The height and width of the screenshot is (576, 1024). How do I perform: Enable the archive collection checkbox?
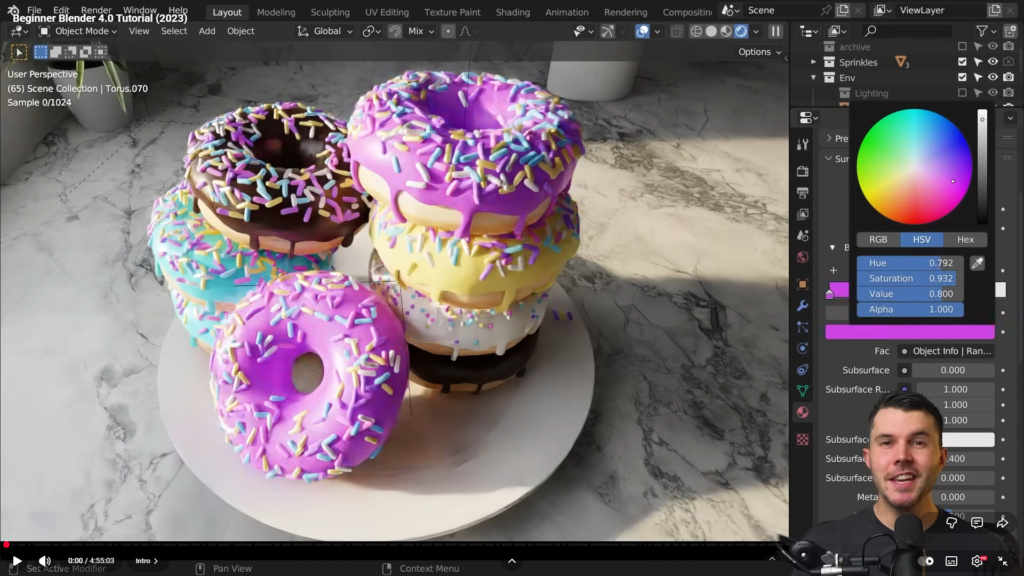pyautogui.click(x=962, y=47)
